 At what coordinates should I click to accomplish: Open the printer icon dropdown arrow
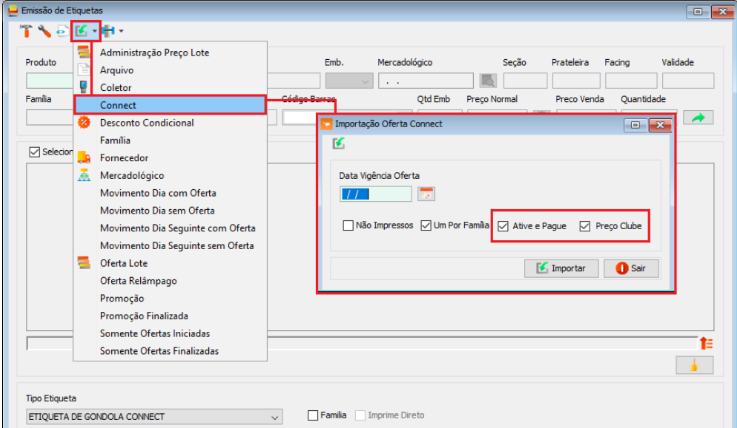coord(121,32)
